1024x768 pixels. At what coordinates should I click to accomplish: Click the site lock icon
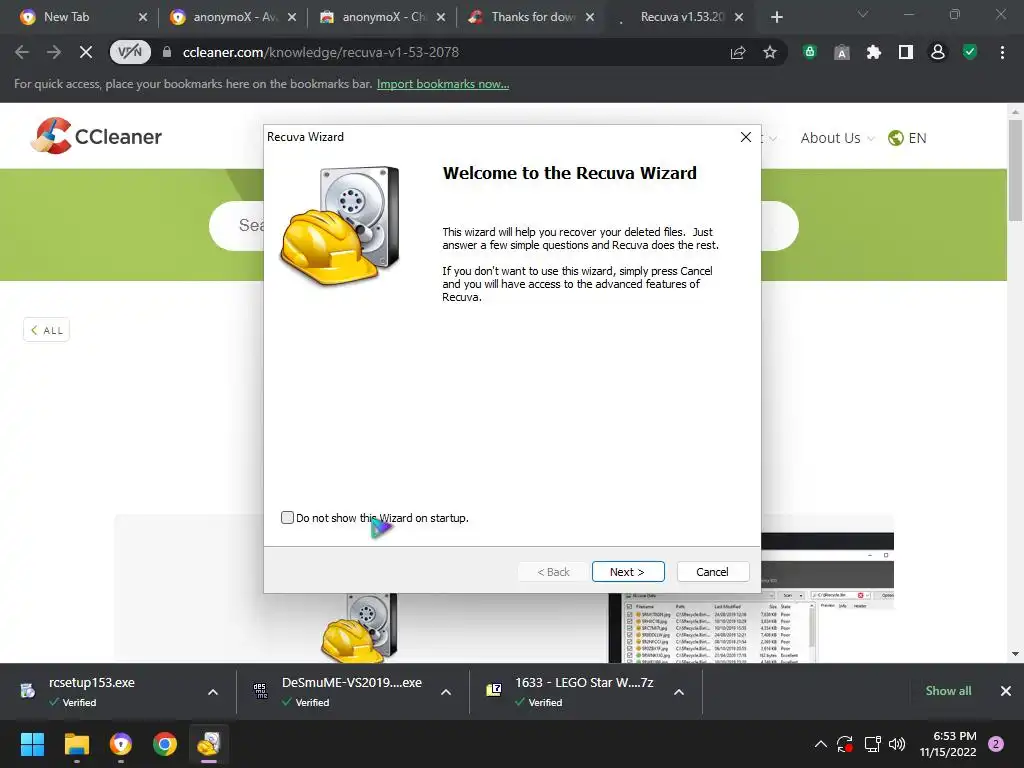click(167, 52)
